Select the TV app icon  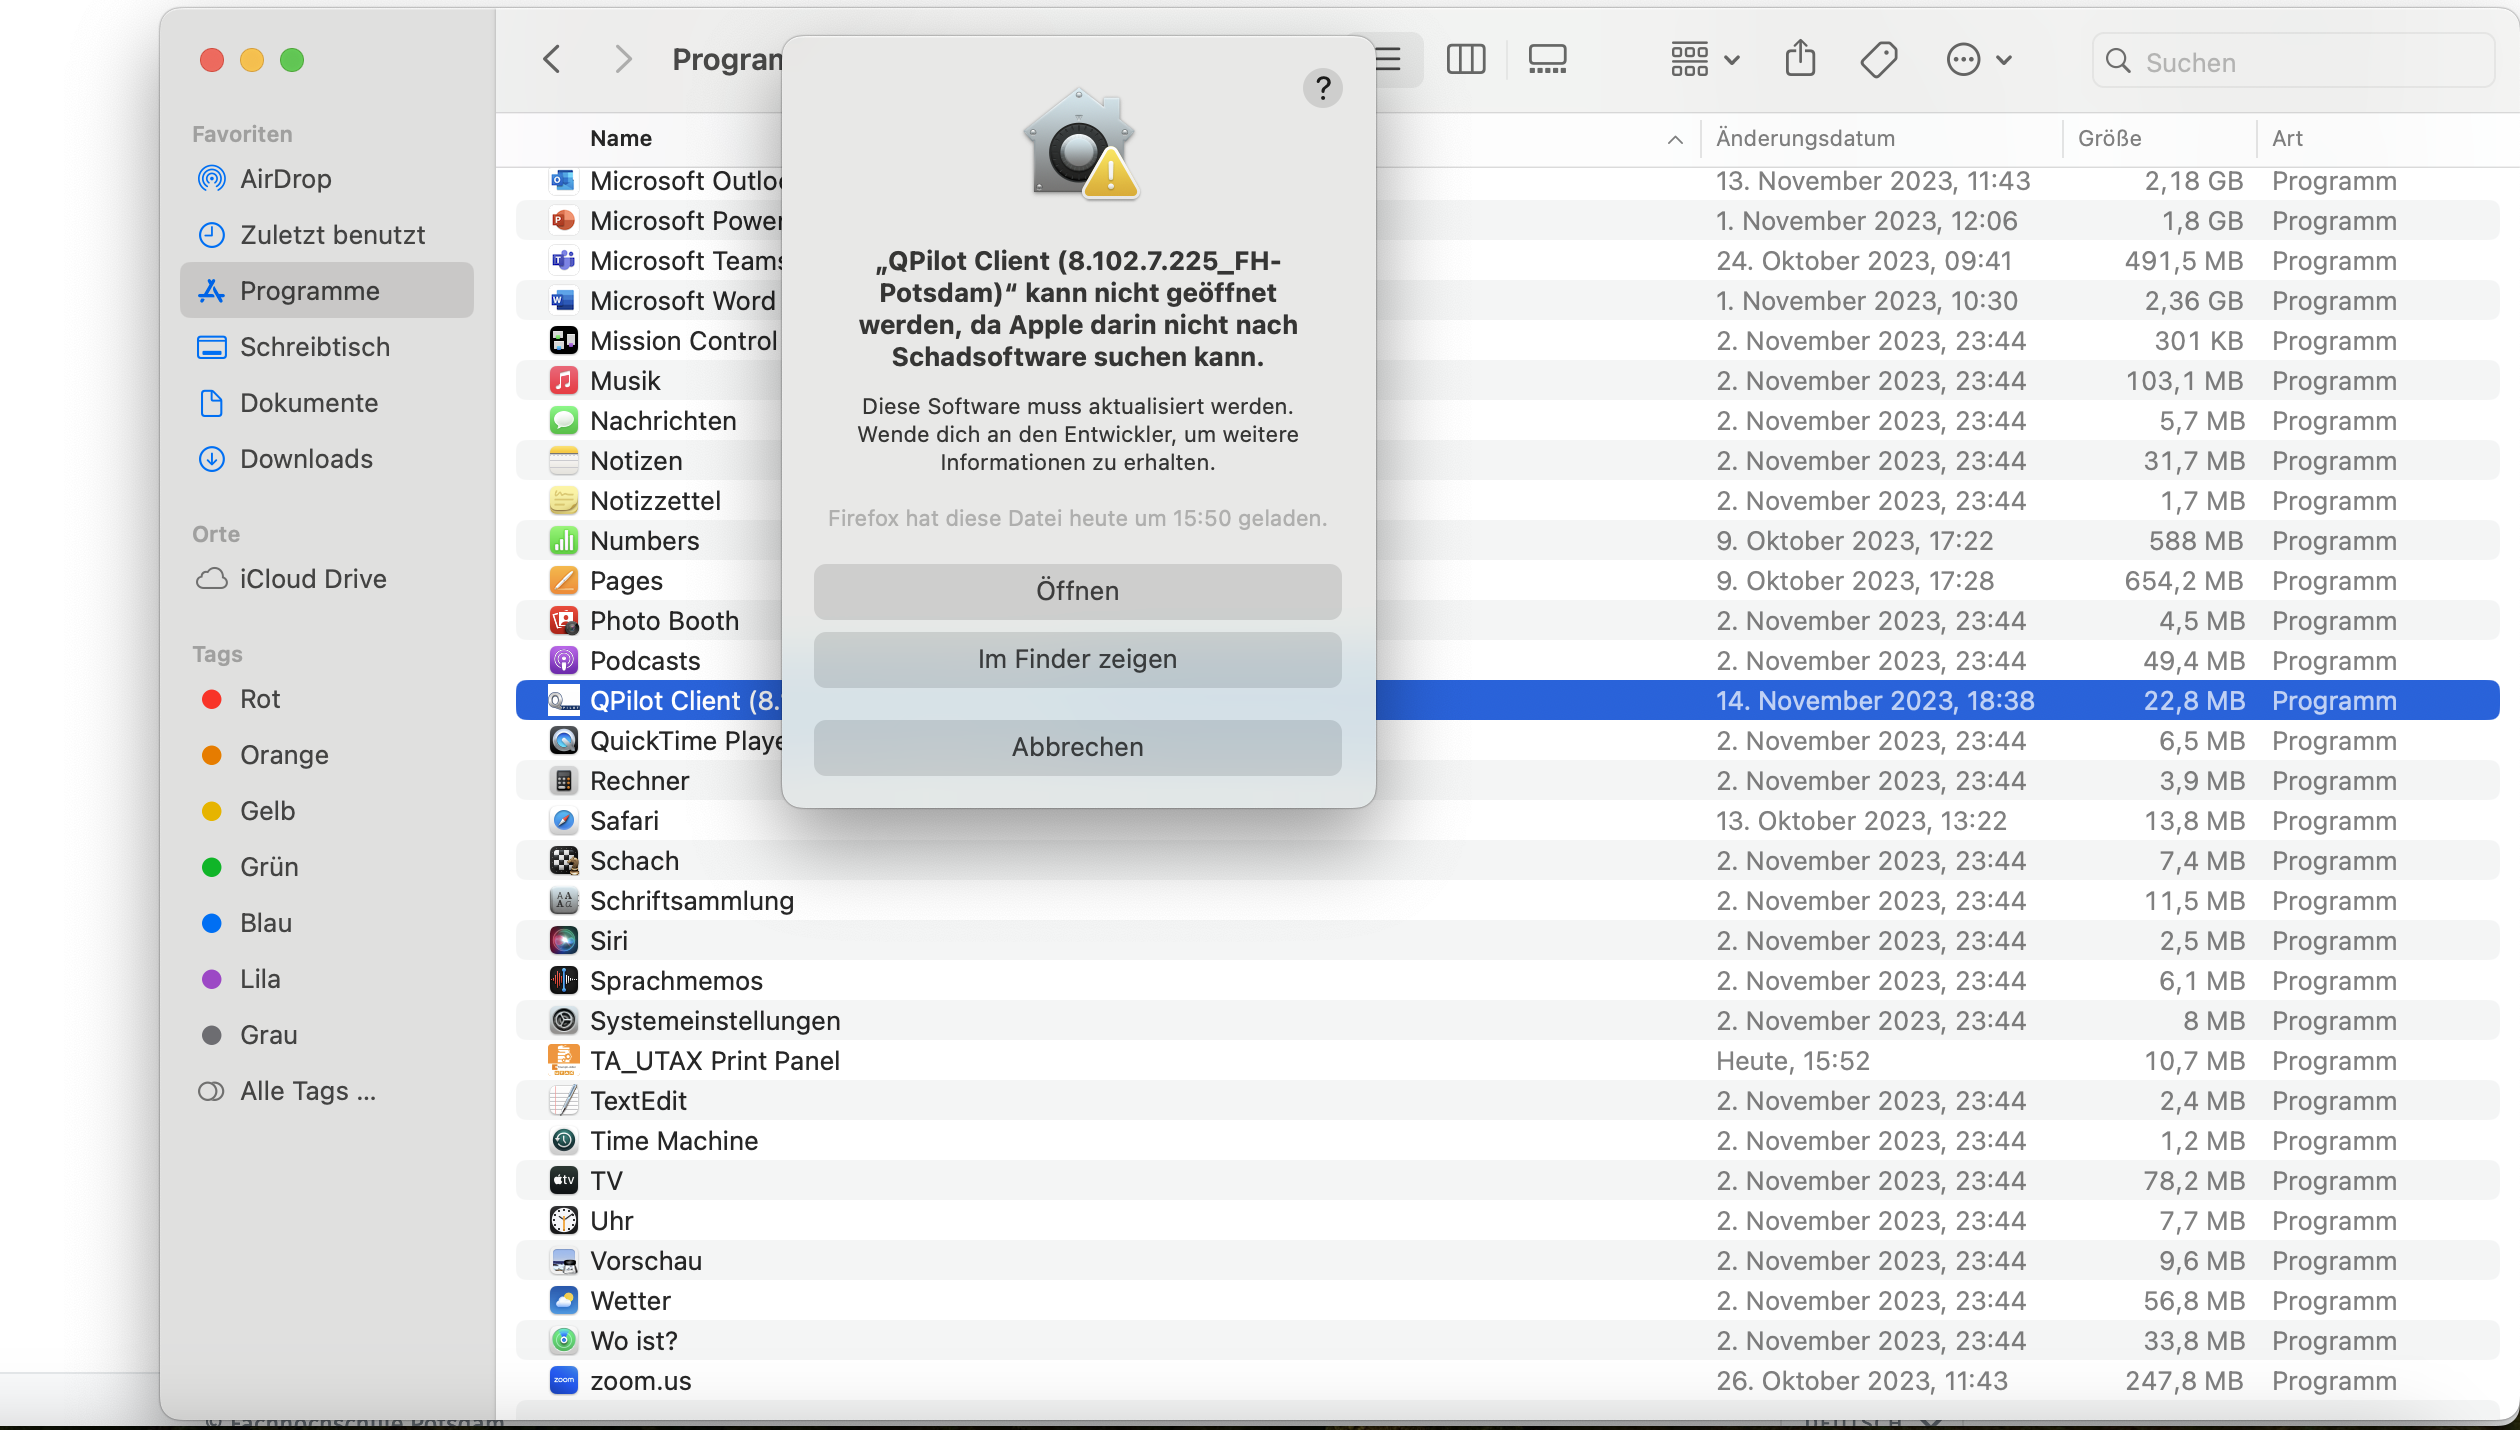[x=564, y=1181]
